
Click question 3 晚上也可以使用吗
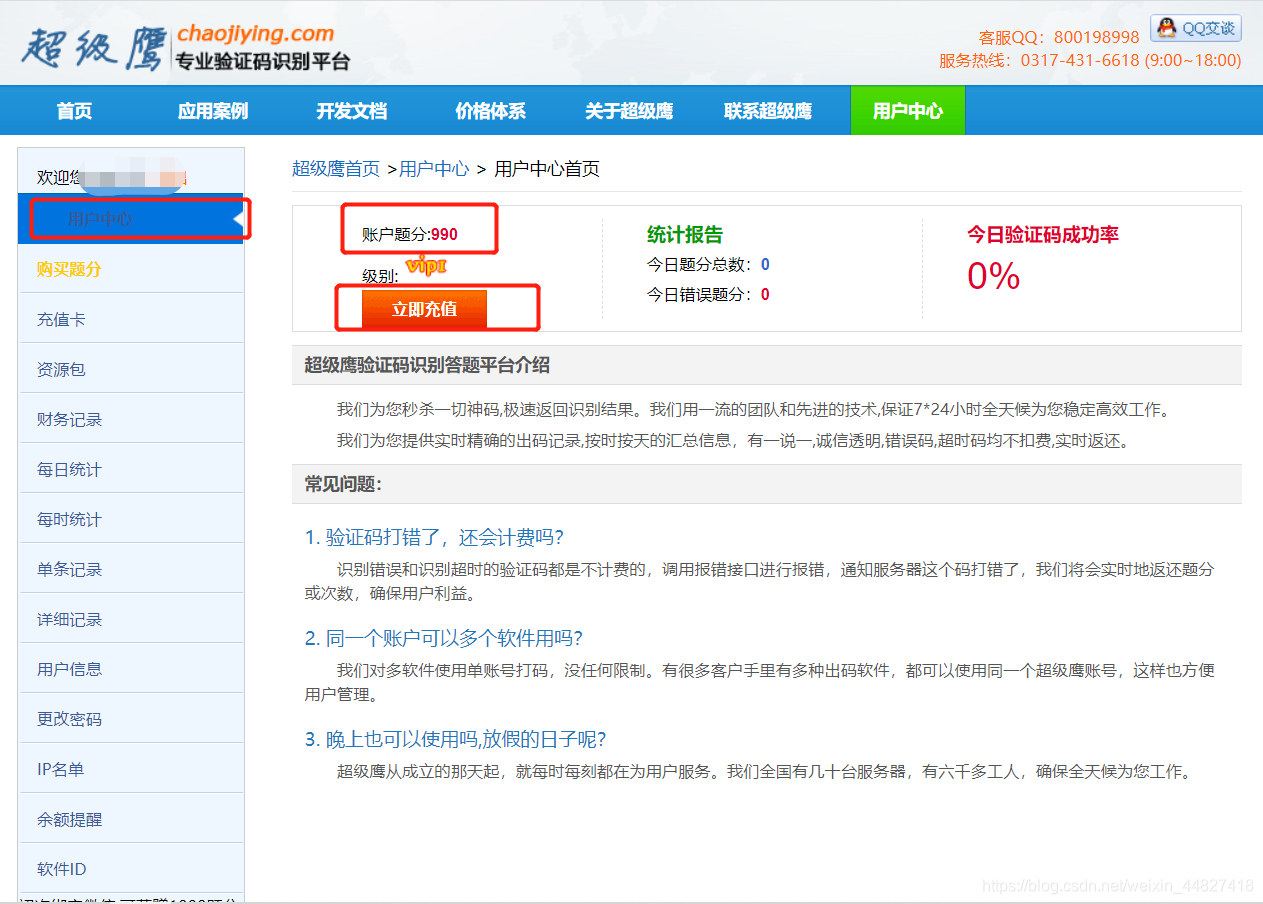(455, 739)
